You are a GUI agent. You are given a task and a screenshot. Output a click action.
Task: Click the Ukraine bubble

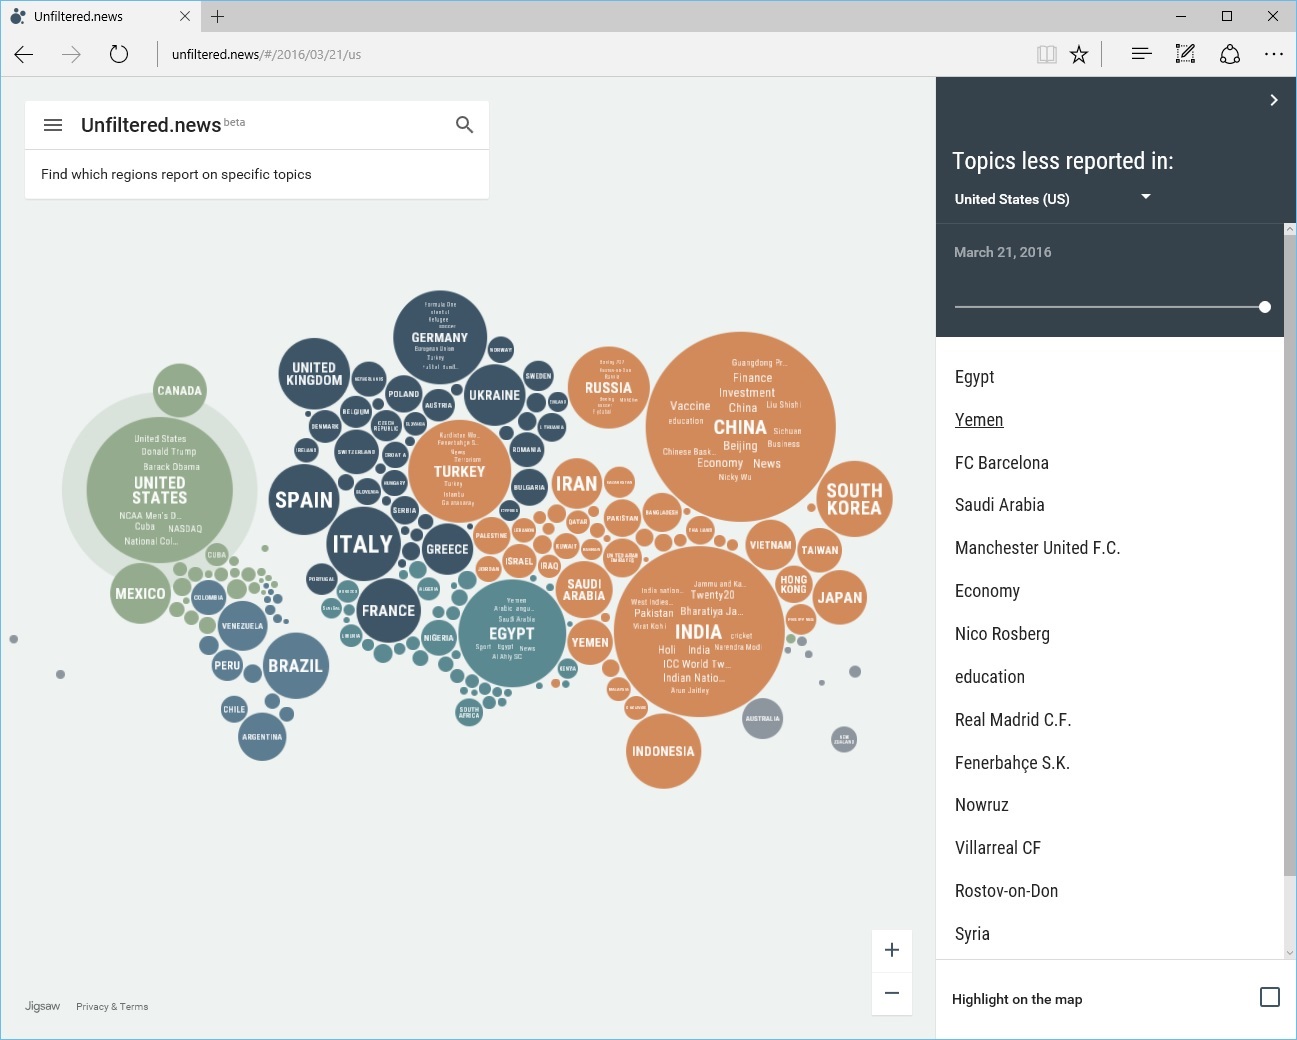coord(495,395)
